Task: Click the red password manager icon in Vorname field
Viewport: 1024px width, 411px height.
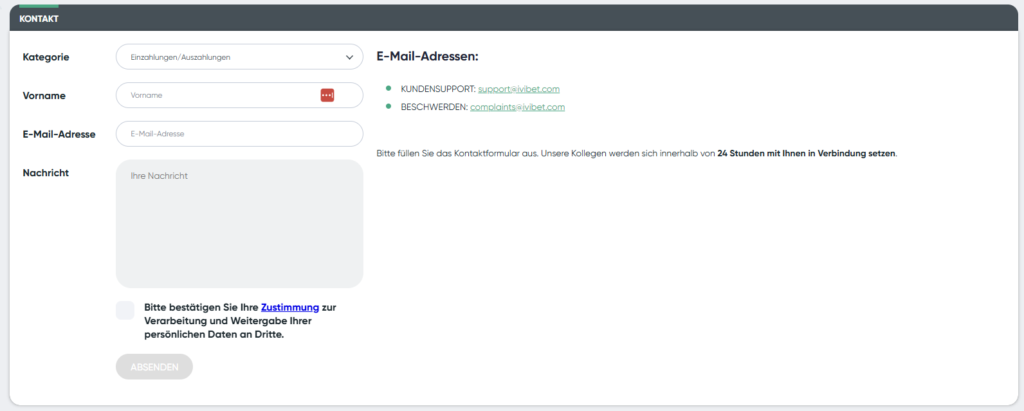Action: pyautogui.click(x=327, y=95)
